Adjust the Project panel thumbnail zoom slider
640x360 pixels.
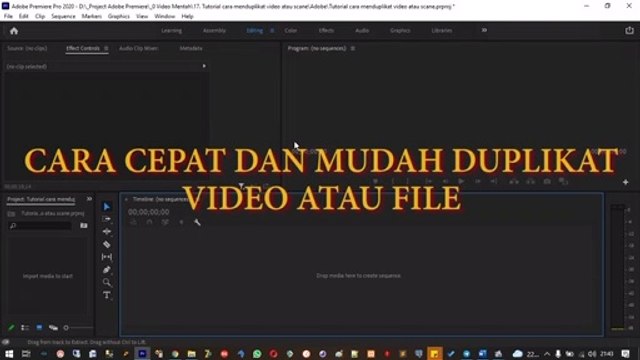pyautogui.click(x=78, y=327)
